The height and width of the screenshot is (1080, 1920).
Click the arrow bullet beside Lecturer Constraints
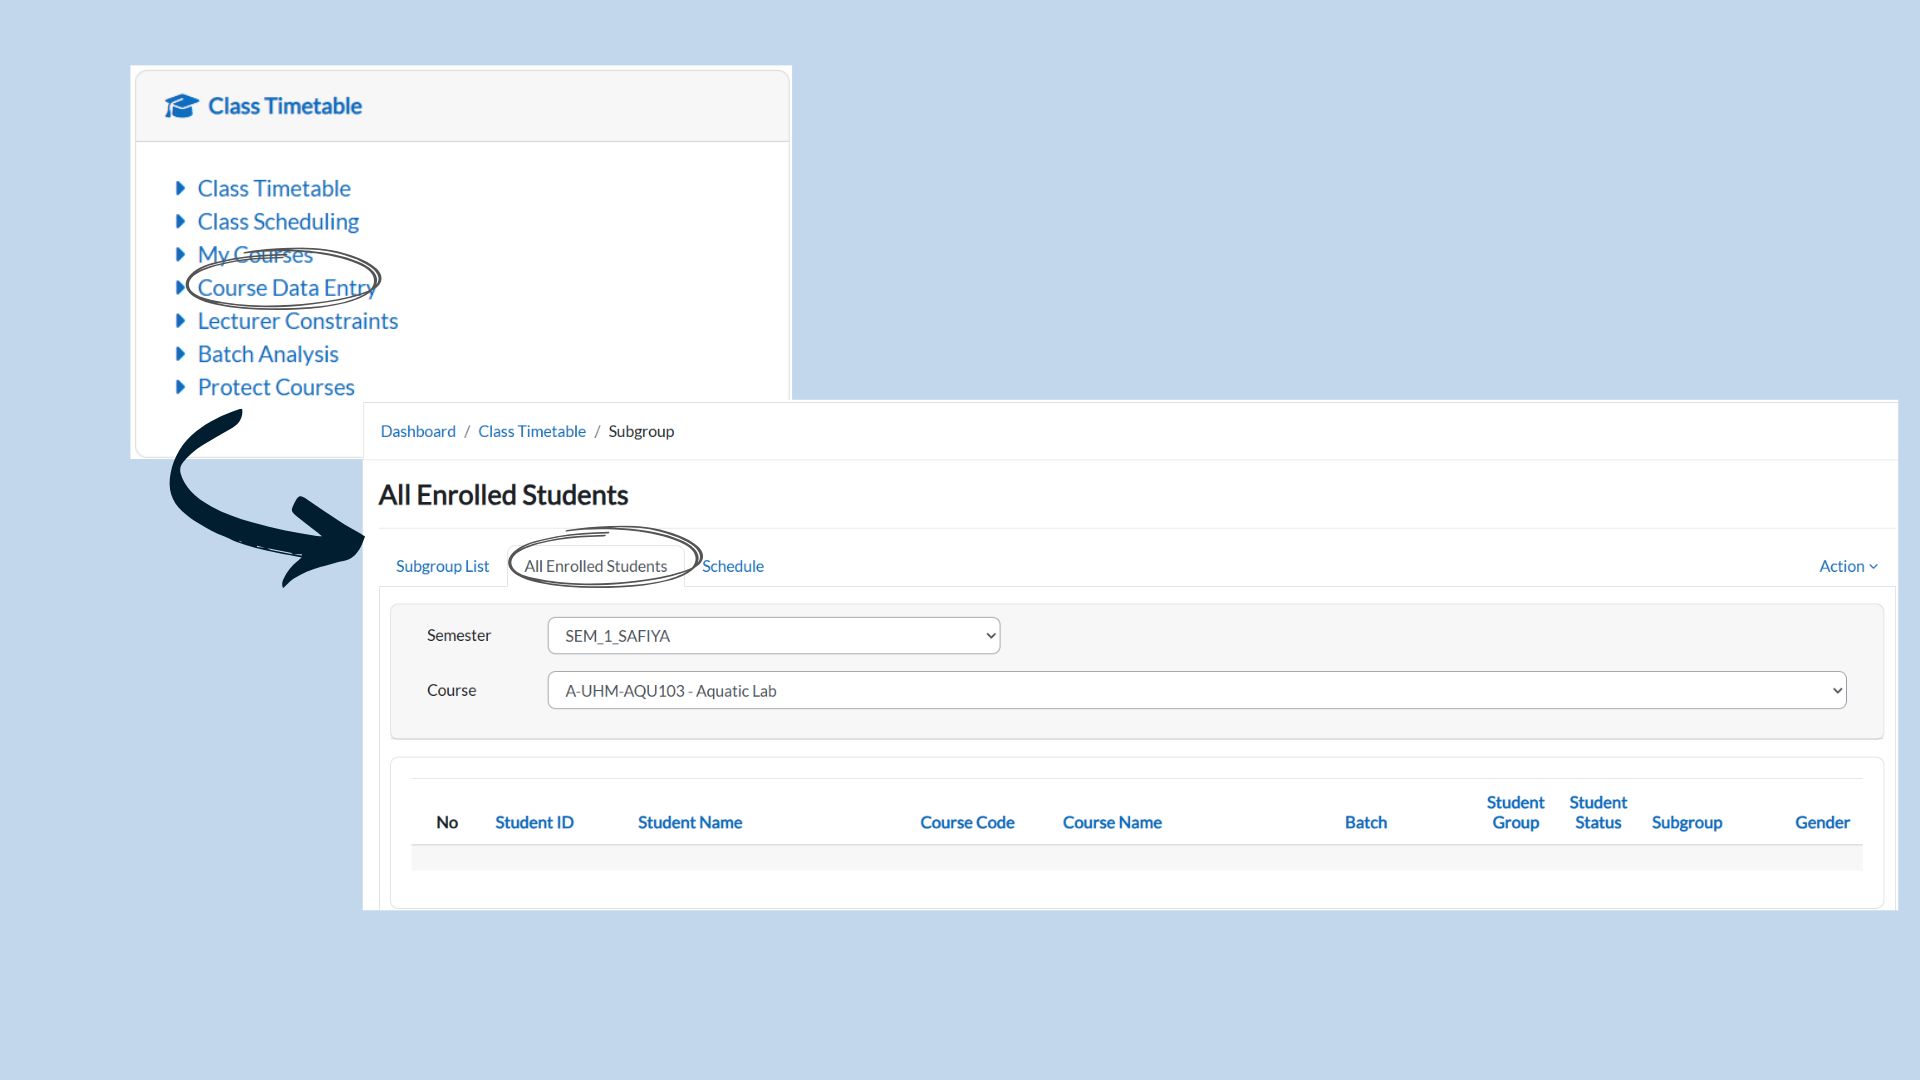[180, 321]
